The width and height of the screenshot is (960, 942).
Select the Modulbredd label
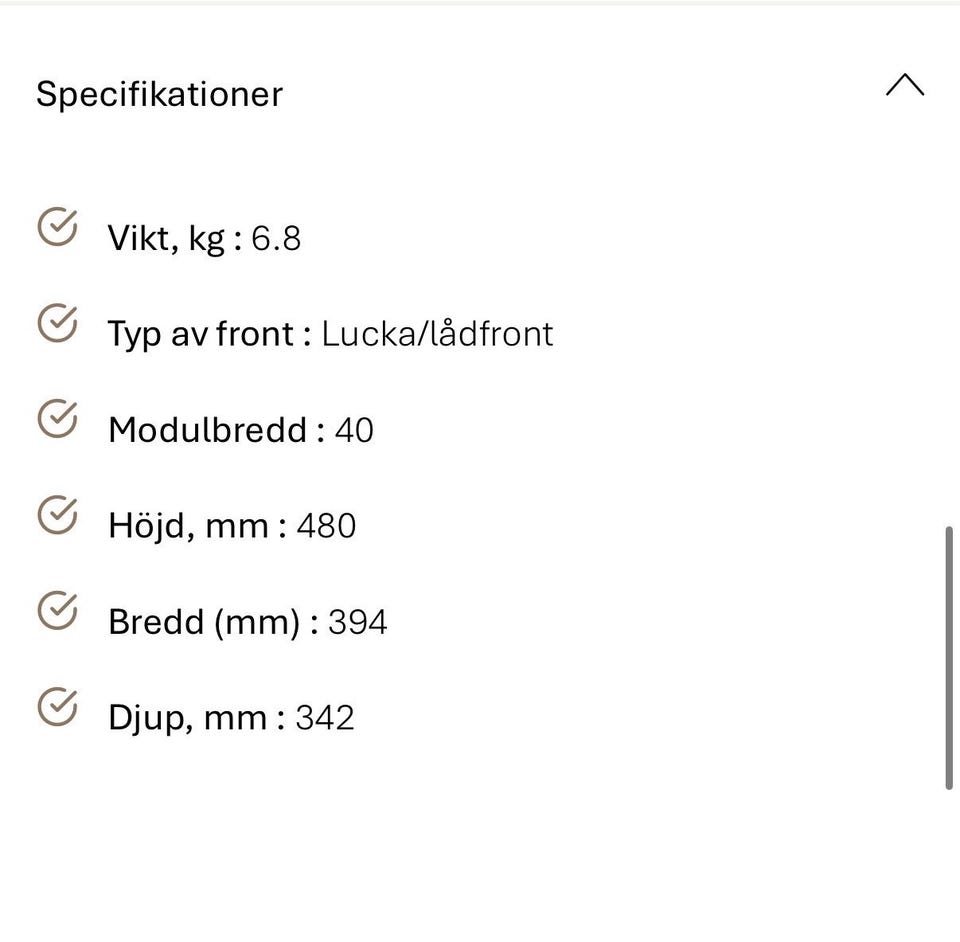[210, 430]
